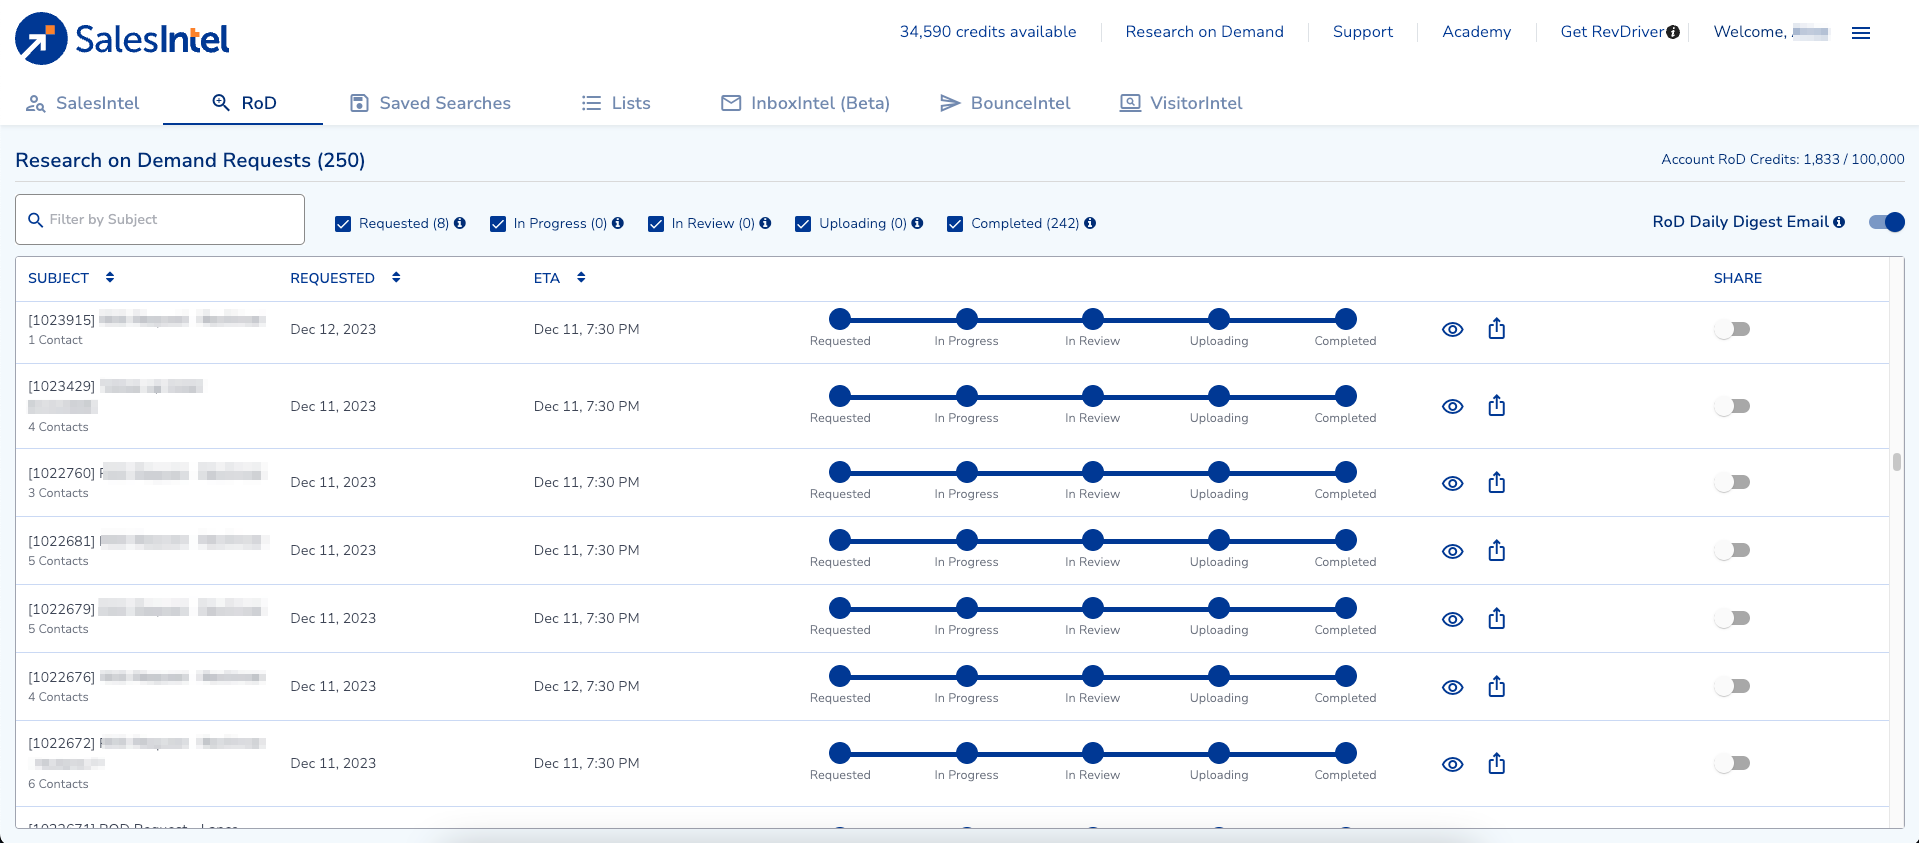
Task: Click Completed progress node for request 1023915
Action: [x=1346, y=319]
